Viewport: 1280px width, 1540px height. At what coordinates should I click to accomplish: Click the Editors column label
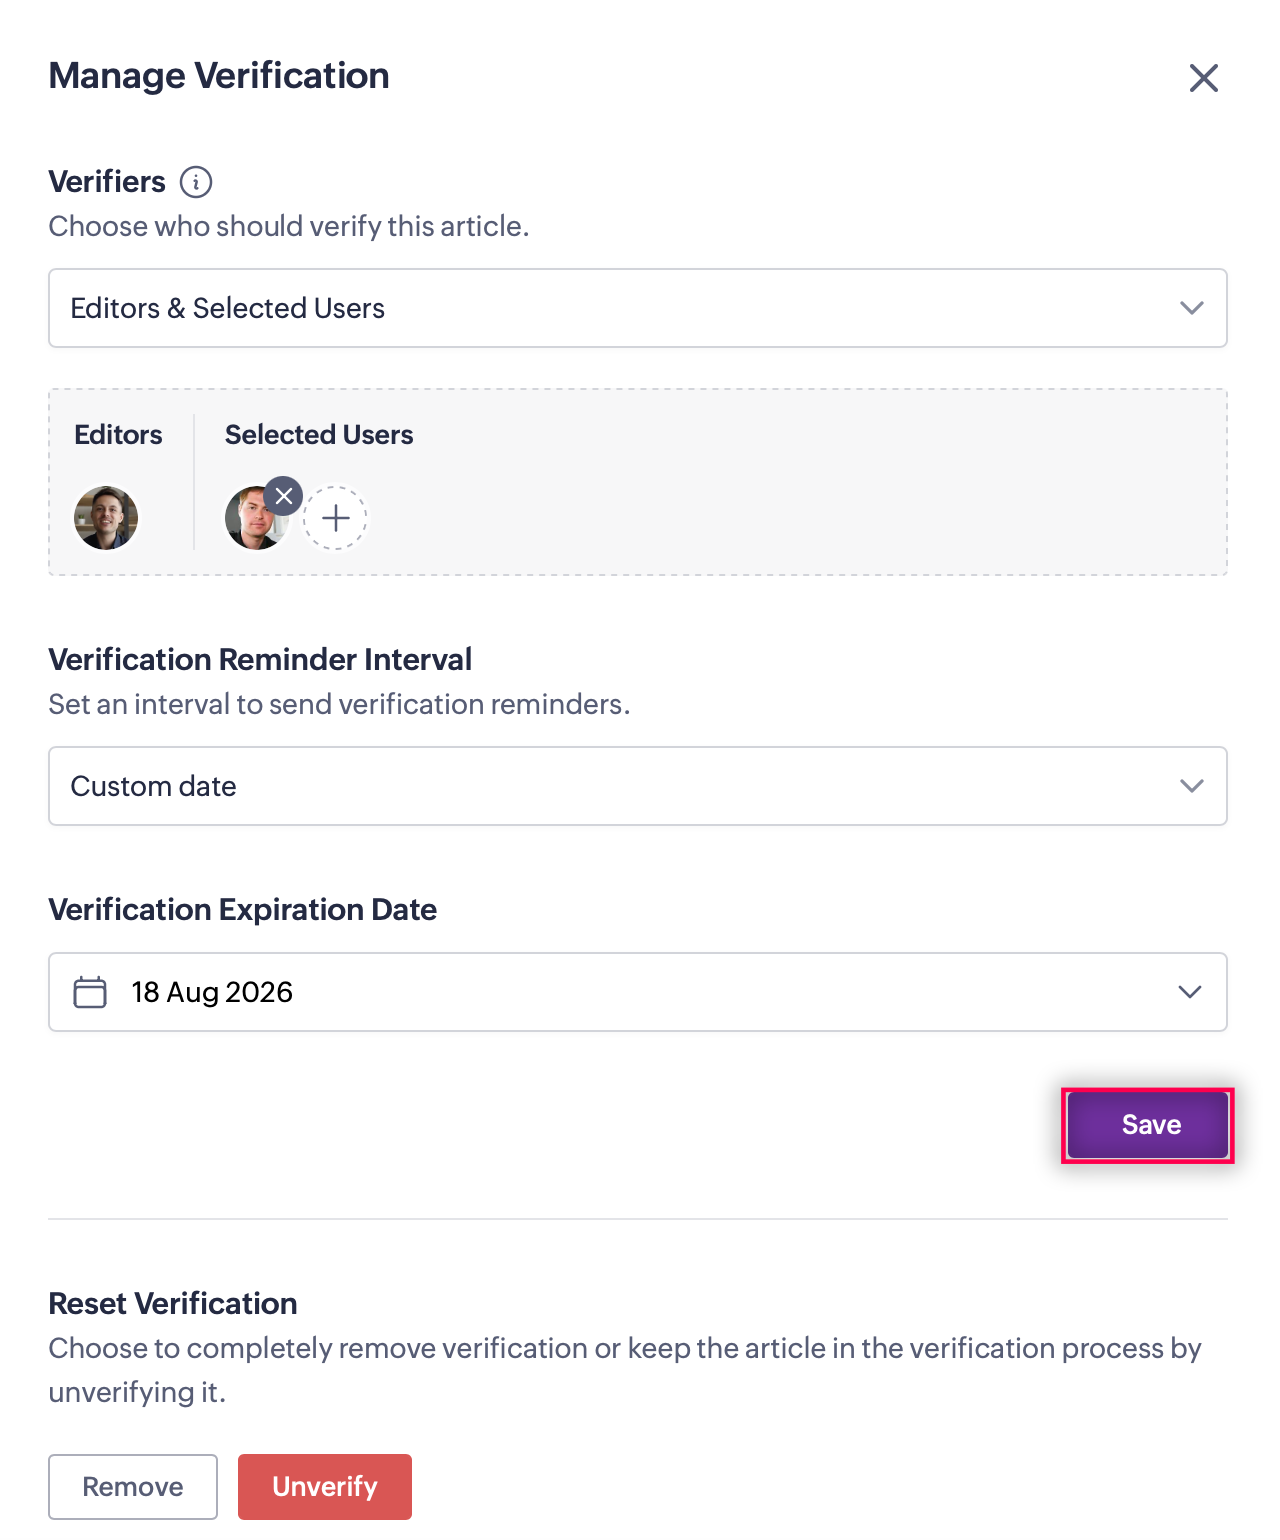click(118, 435)
